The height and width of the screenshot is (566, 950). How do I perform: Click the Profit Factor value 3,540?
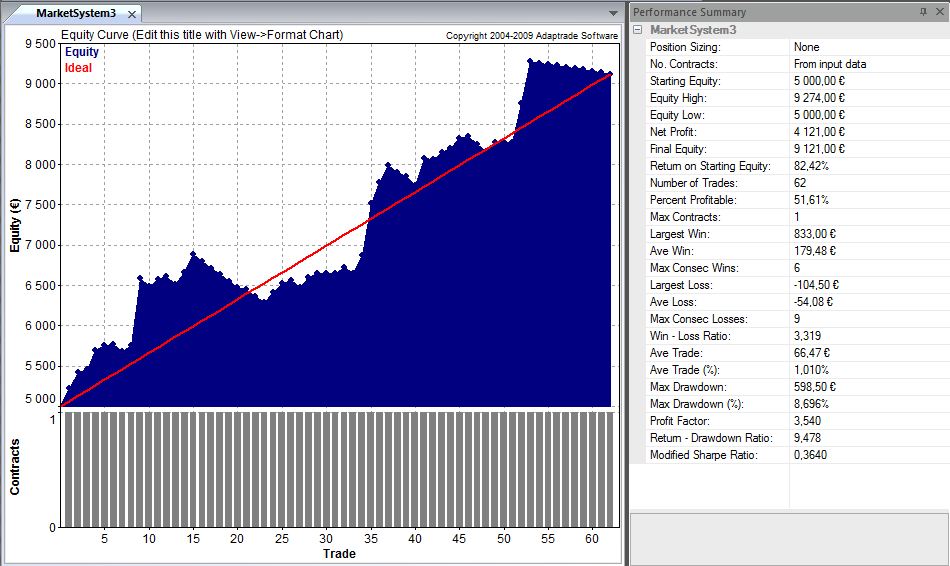(808, 420)
